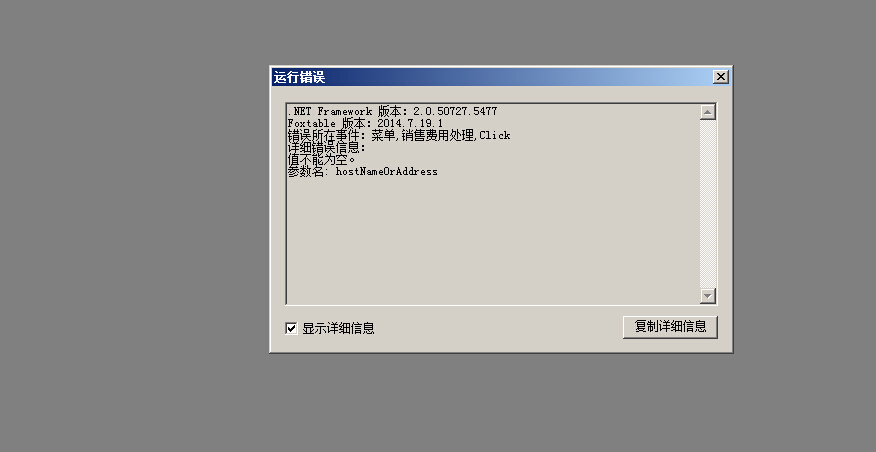Click the 显示详细信息 label text
Viewport: 876px width, 452px height.
tap(339, 329)
